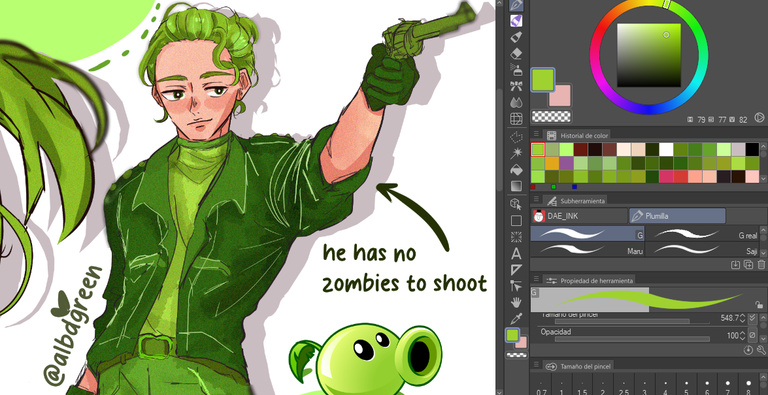Select the Auto select magic wand tool

[516, 153]
